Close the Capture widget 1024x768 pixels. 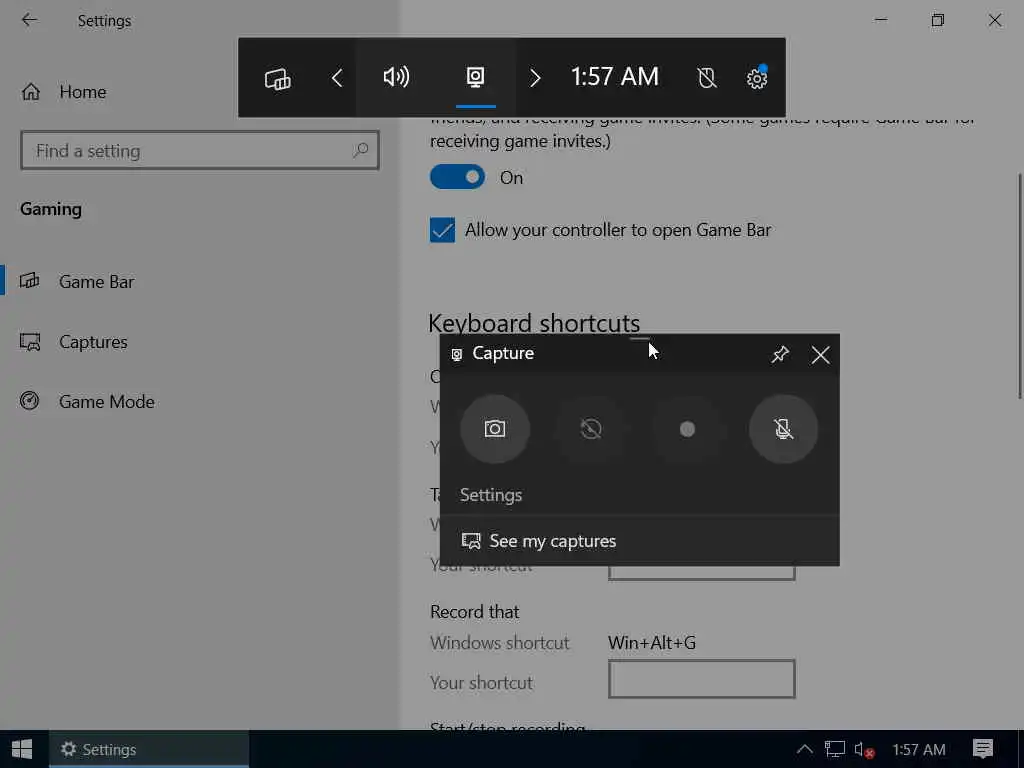(x=820, y=355)
